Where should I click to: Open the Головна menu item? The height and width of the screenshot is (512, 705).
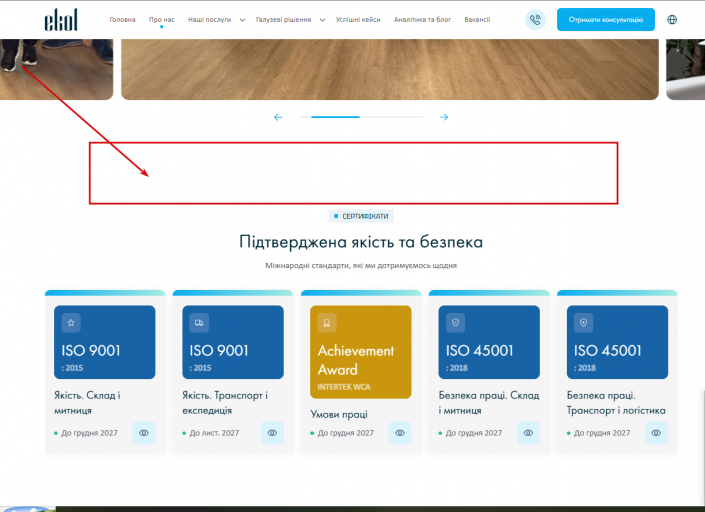(122, 20)
